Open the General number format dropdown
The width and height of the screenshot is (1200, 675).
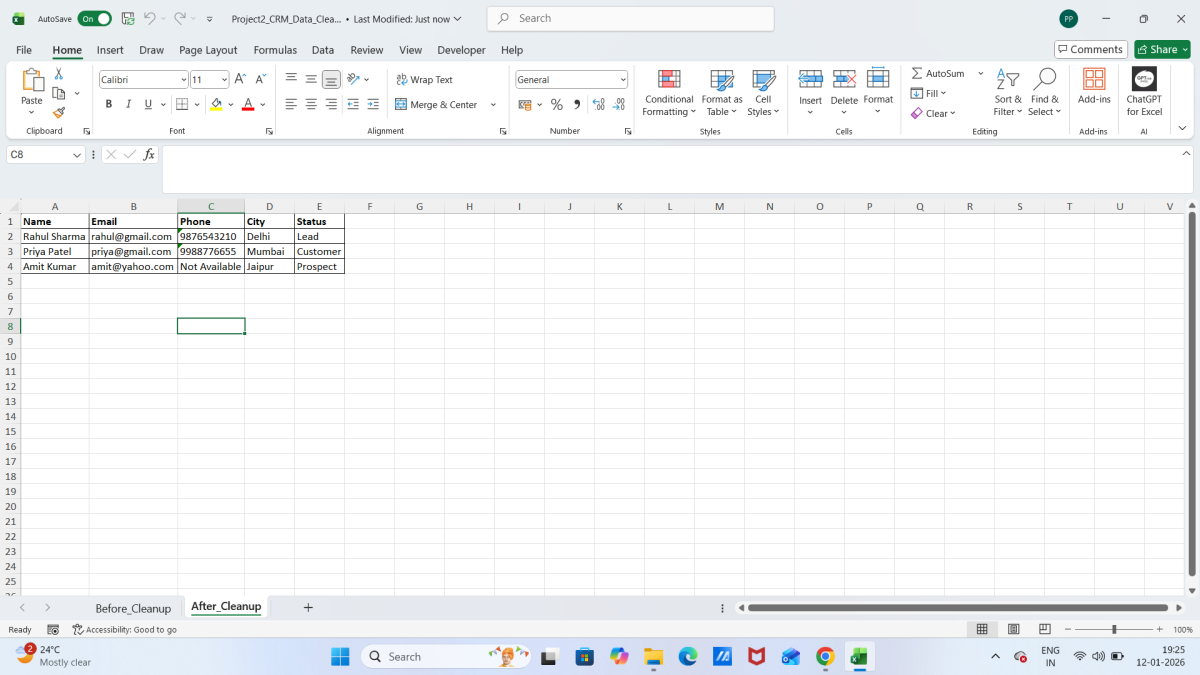(623, 79)
